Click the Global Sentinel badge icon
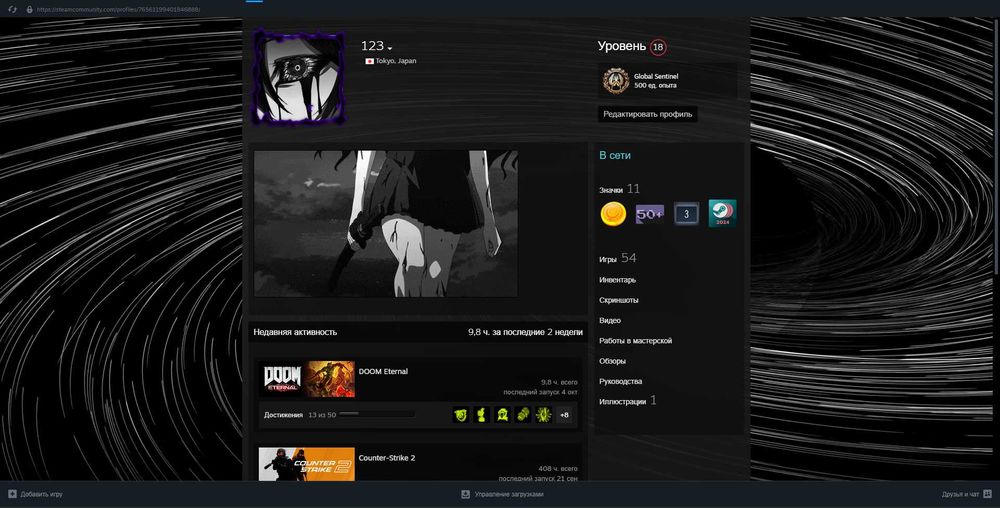The image size is (1000, 508). click(x=616, y=81)
